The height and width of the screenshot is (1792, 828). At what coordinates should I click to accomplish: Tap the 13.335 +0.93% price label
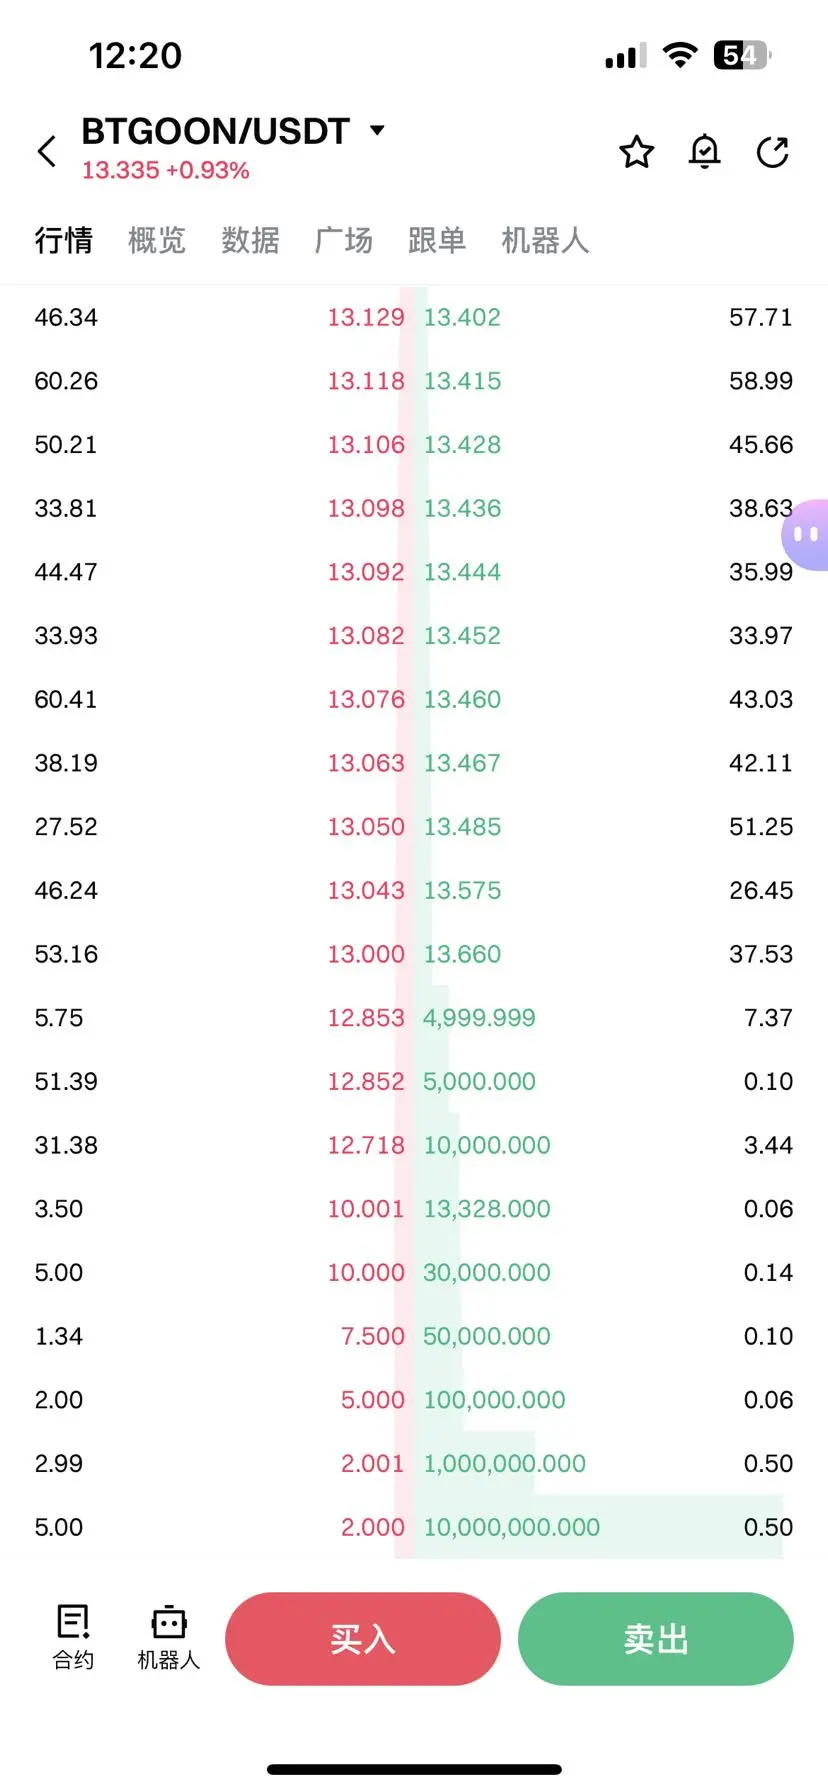click(165, 171)
